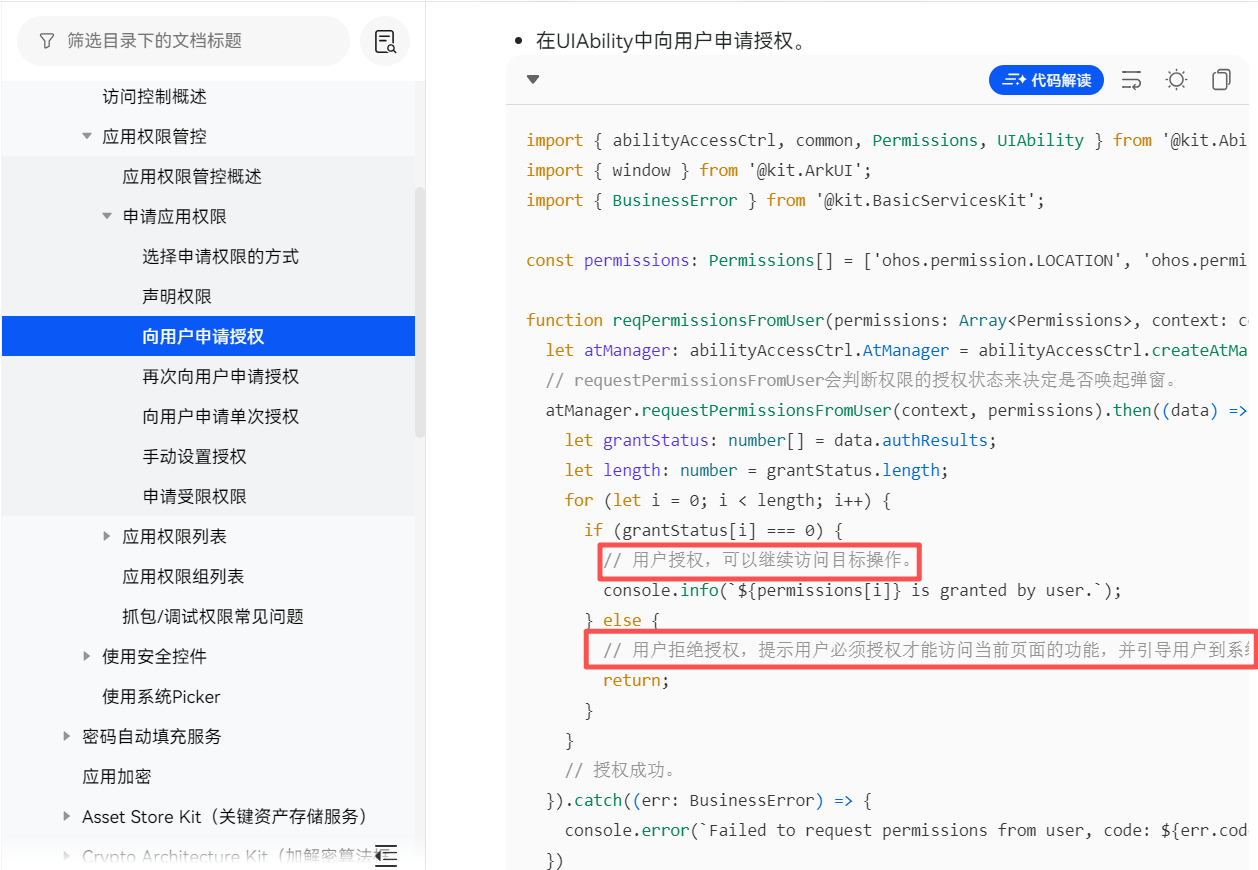Open 手动设置授权 page

pos(194,457)
